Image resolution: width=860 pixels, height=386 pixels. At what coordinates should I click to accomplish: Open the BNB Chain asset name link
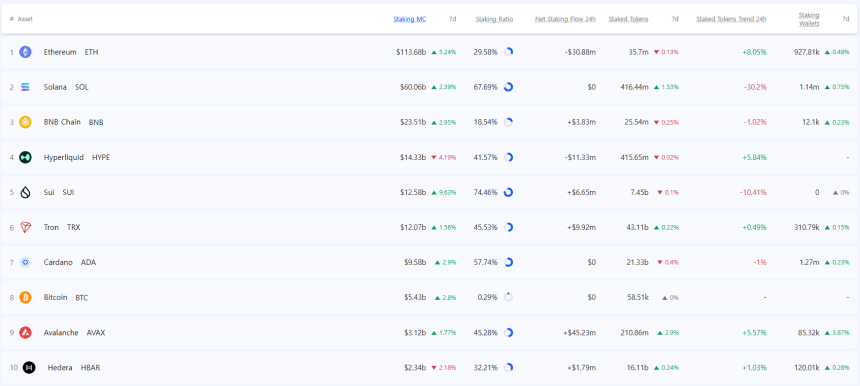point(62,122)
